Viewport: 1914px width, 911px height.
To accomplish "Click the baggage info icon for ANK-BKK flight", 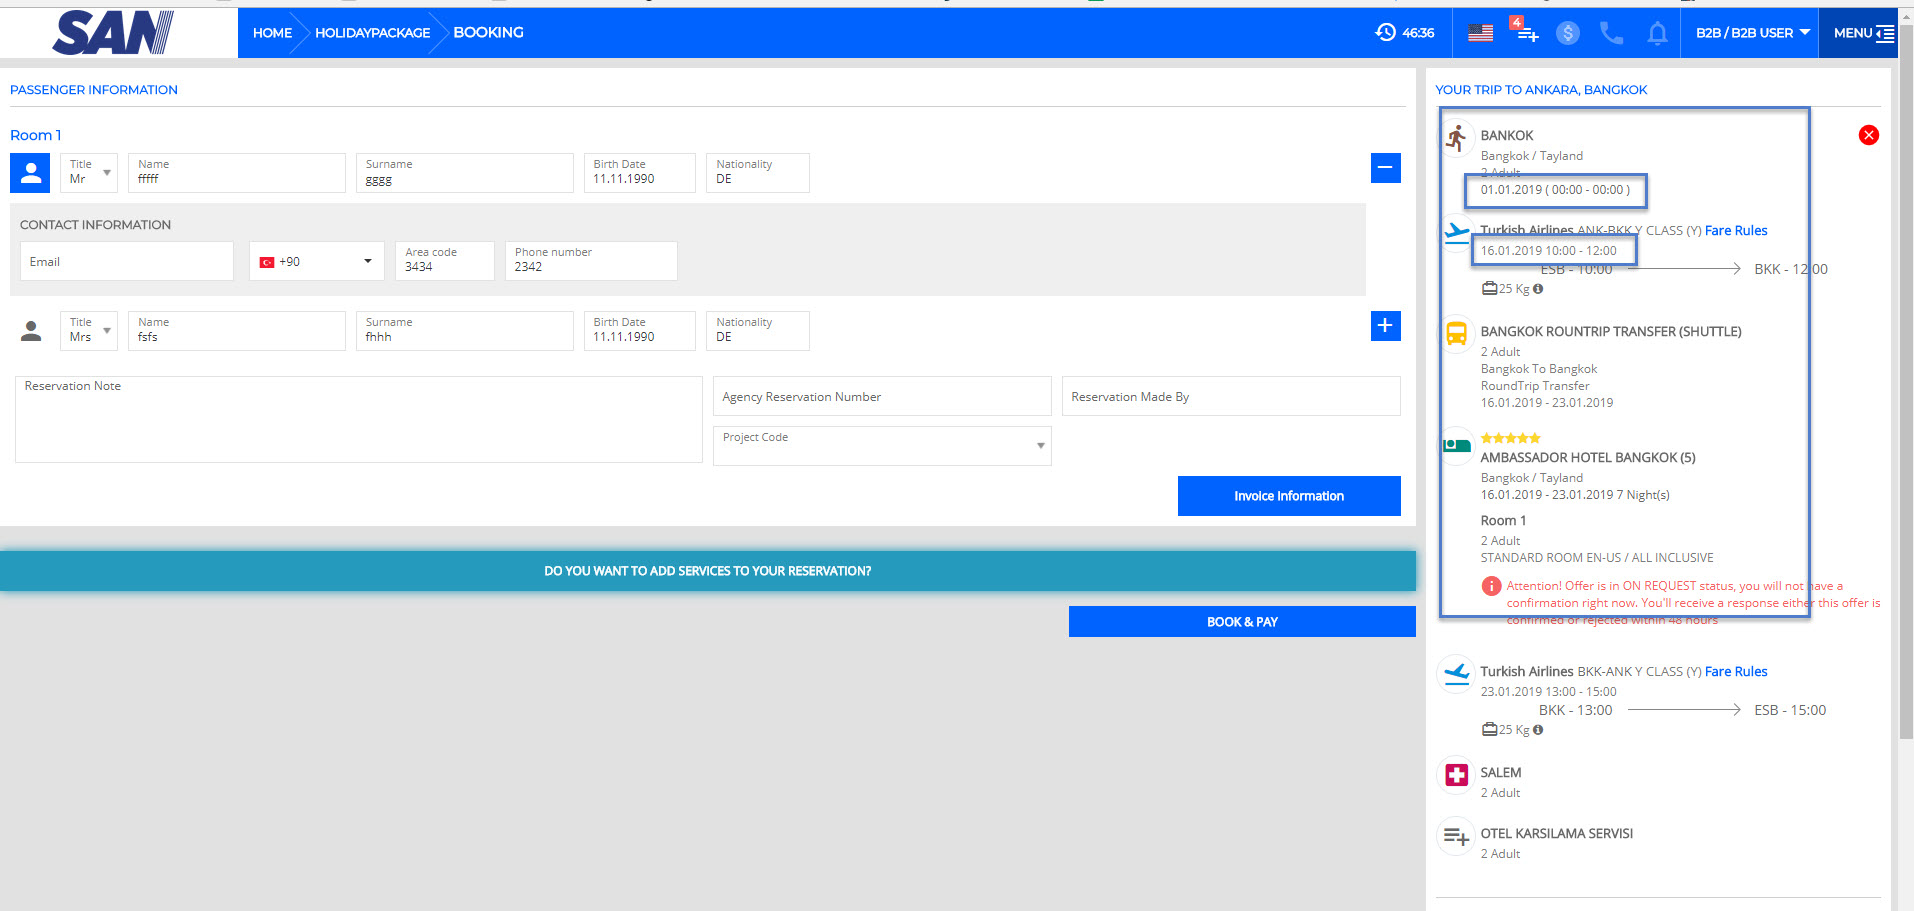I will tap(1538, 289).
